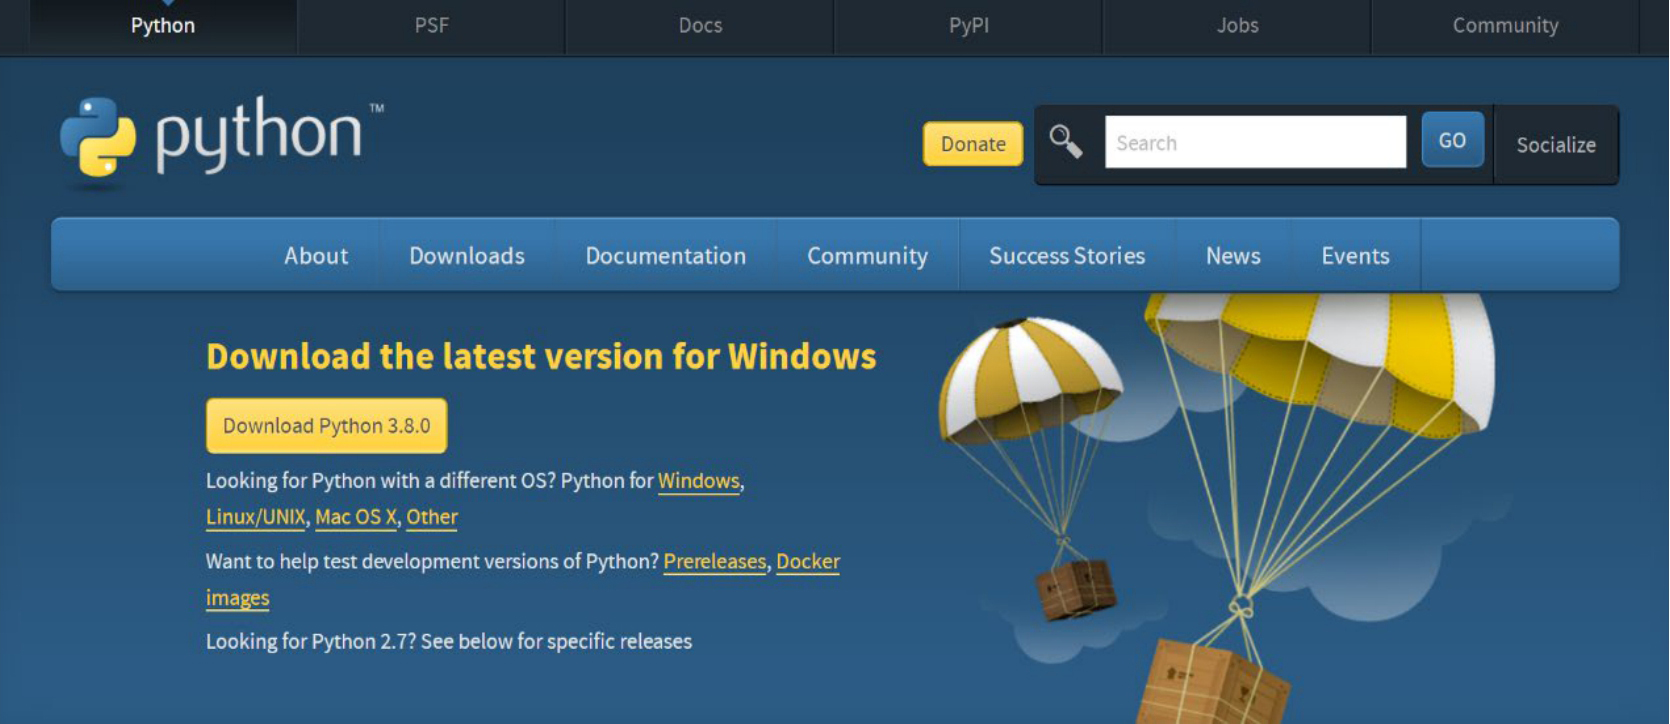The width and height of the screenshot is (1670, 724).
Task: Focus the Search input field
Action: point(1255,142)
